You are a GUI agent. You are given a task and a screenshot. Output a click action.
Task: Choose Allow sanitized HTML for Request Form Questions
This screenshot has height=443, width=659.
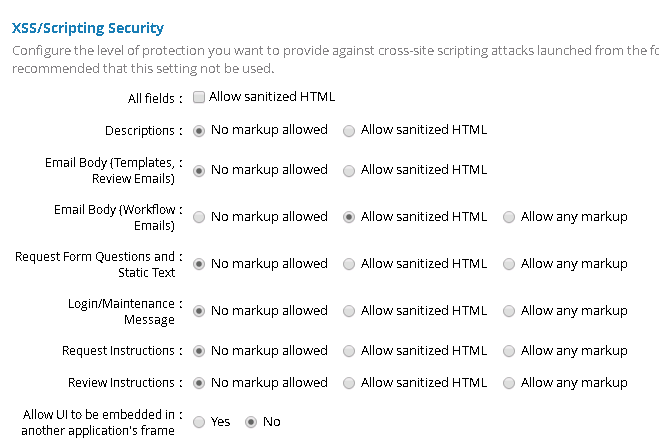pyautogui.click(x=349, y=264)
